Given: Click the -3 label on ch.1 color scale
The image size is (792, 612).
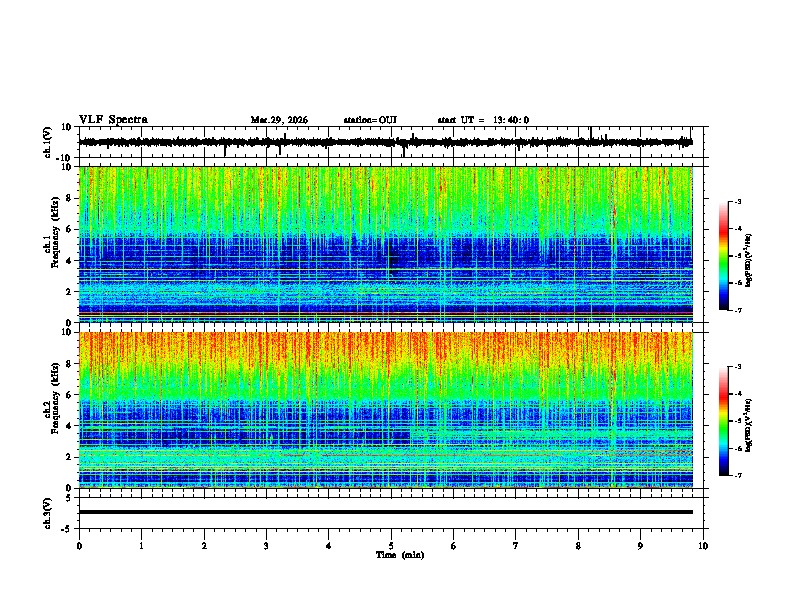Looking at the screenshot, I should tap(738, 201).
